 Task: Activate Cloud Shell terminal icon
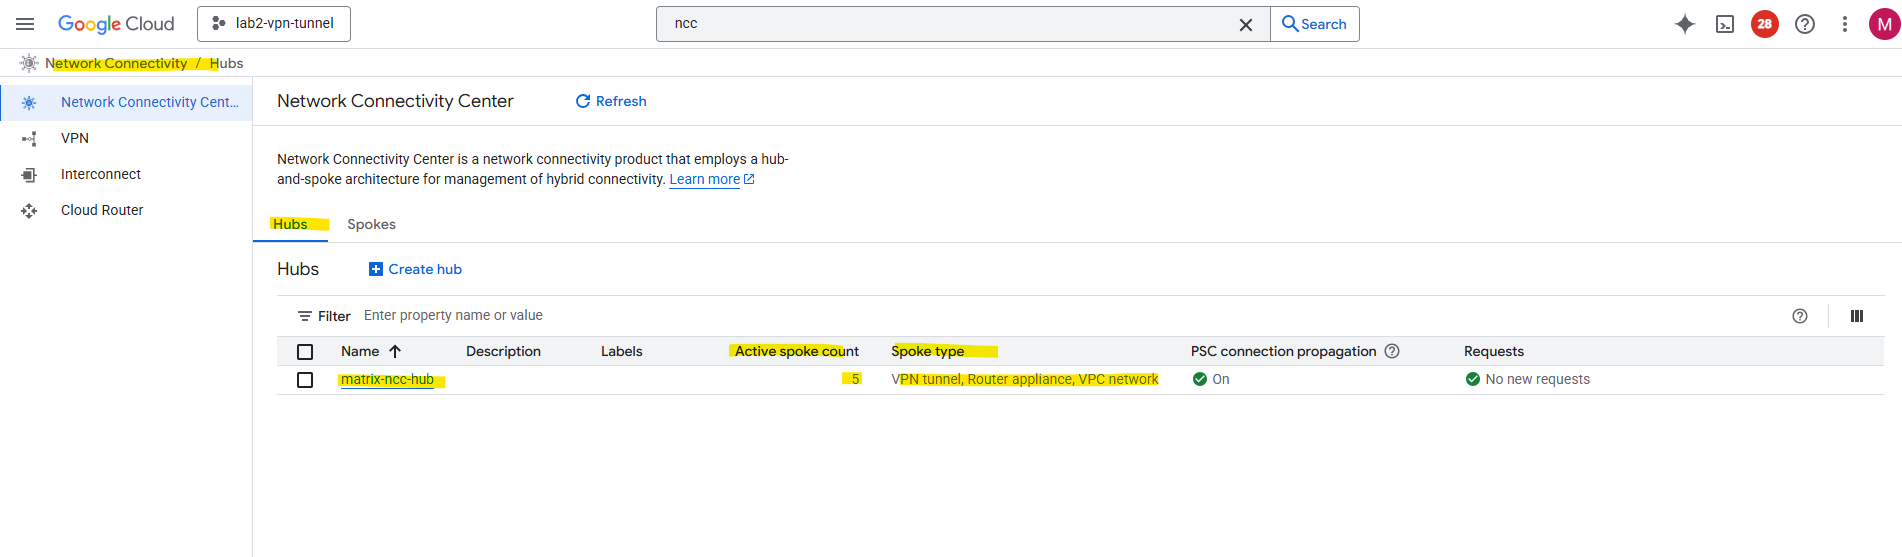pos(1725,24)
